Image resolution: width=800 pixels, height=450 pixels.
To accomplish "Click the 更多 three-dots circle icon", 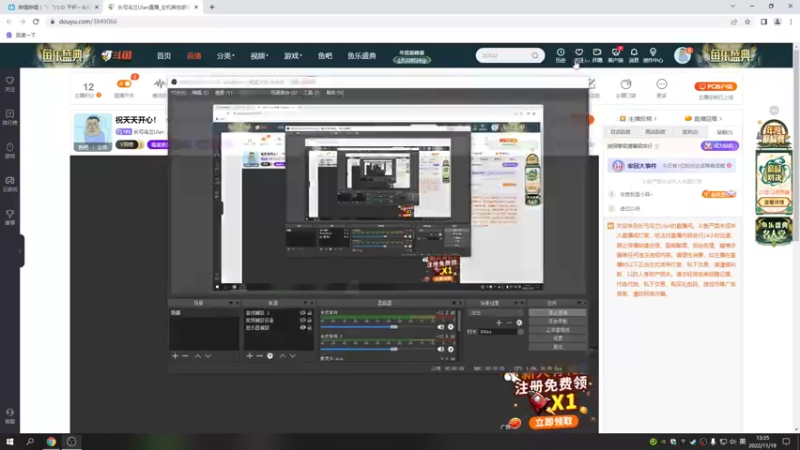I will (662, 84).
